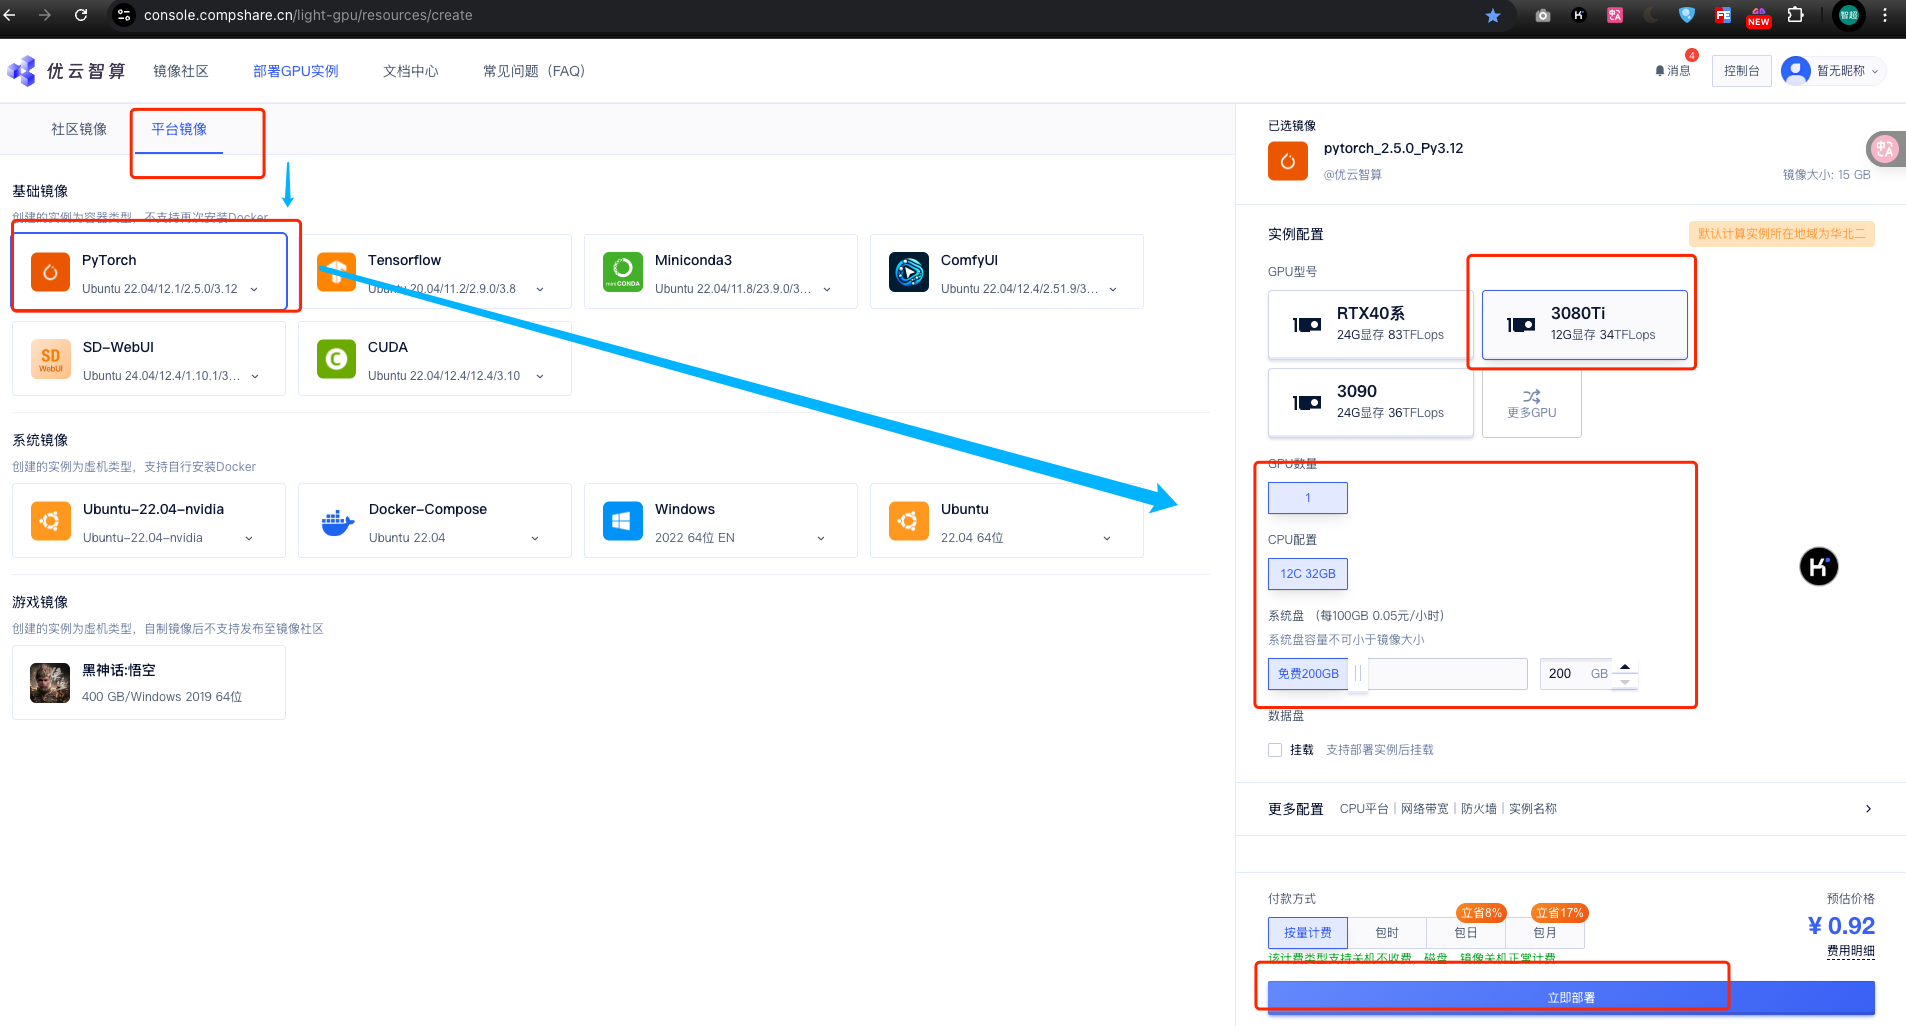This screenshot has width=1906, height=1026.
Task: Click the selected pytorch_2.5.0 image icon
Action: click(x=1288, y=161)
